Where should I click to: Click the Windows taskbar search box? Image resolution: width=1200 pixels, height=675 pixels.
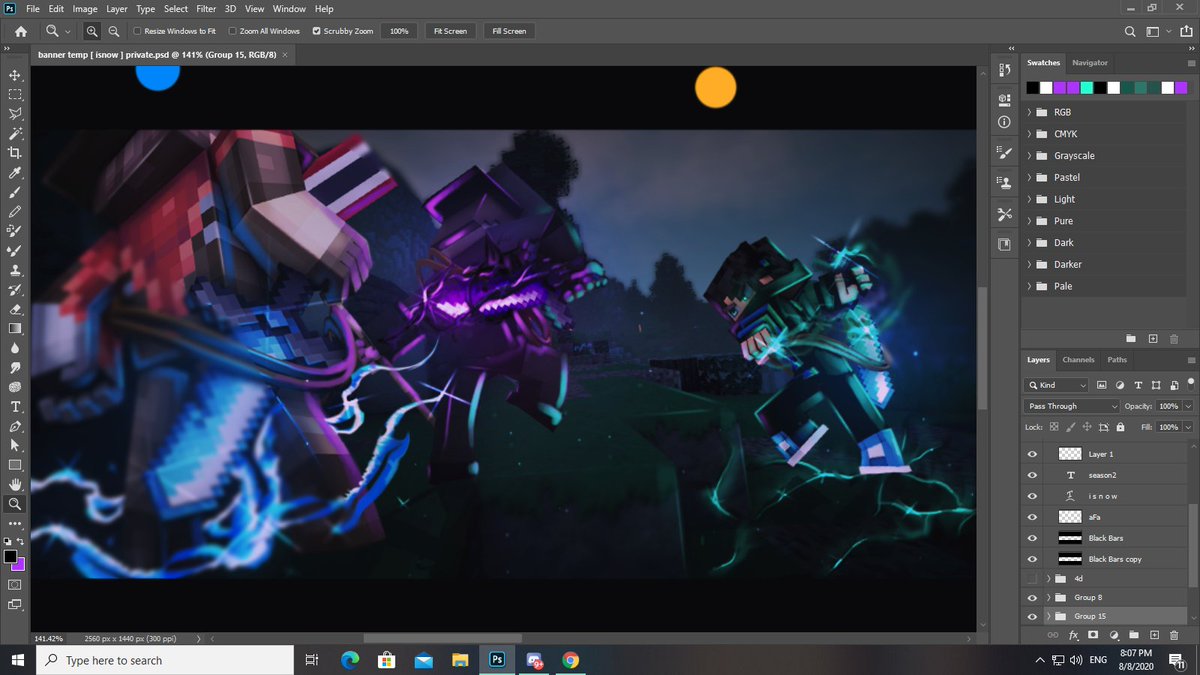[165, 660]
